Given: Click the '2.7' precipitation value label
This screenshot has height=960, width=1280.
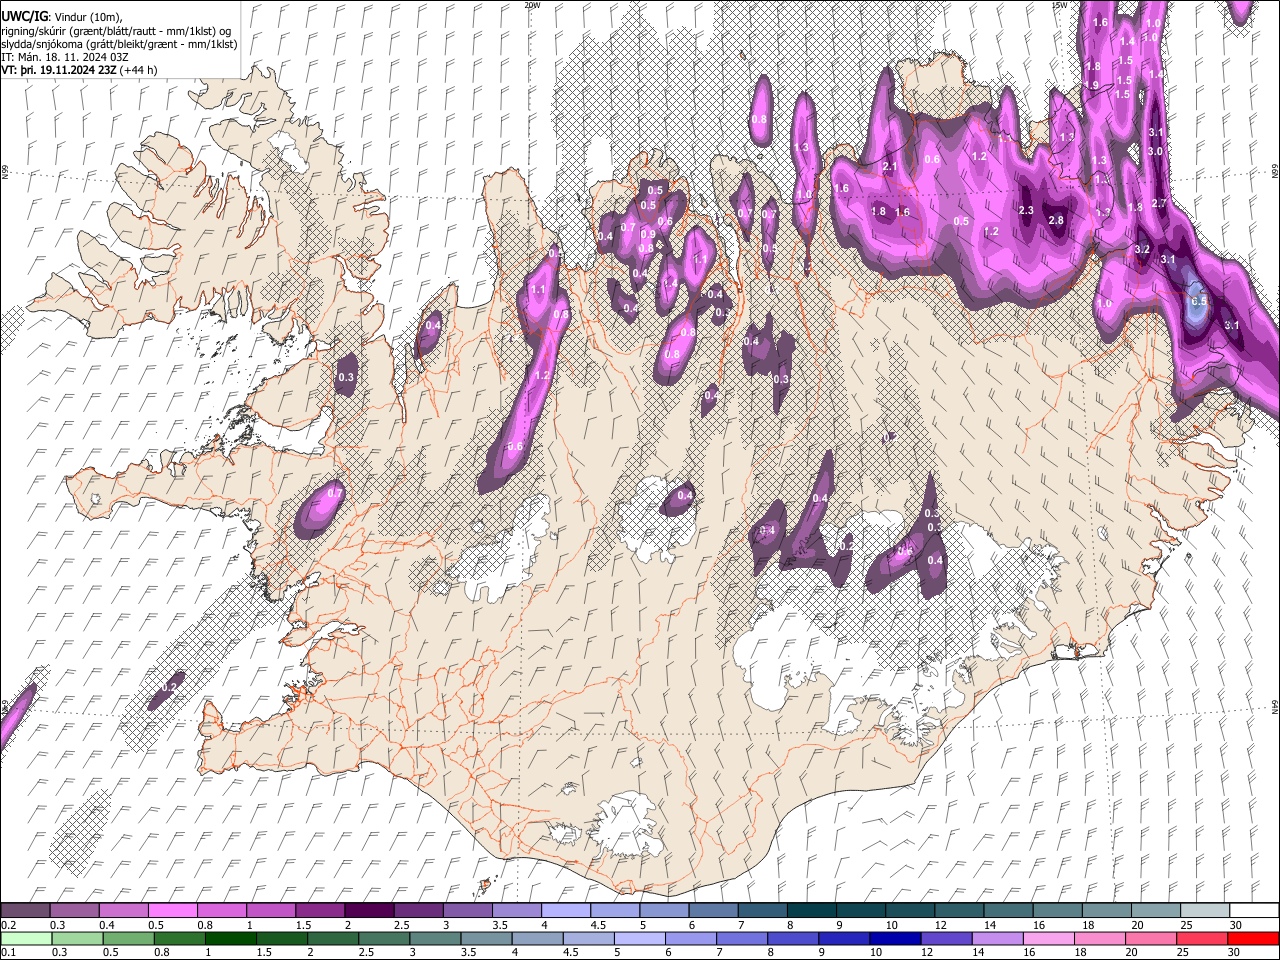Looking at the screenshot, I should pyautogui.click(x=1159, y=203).
